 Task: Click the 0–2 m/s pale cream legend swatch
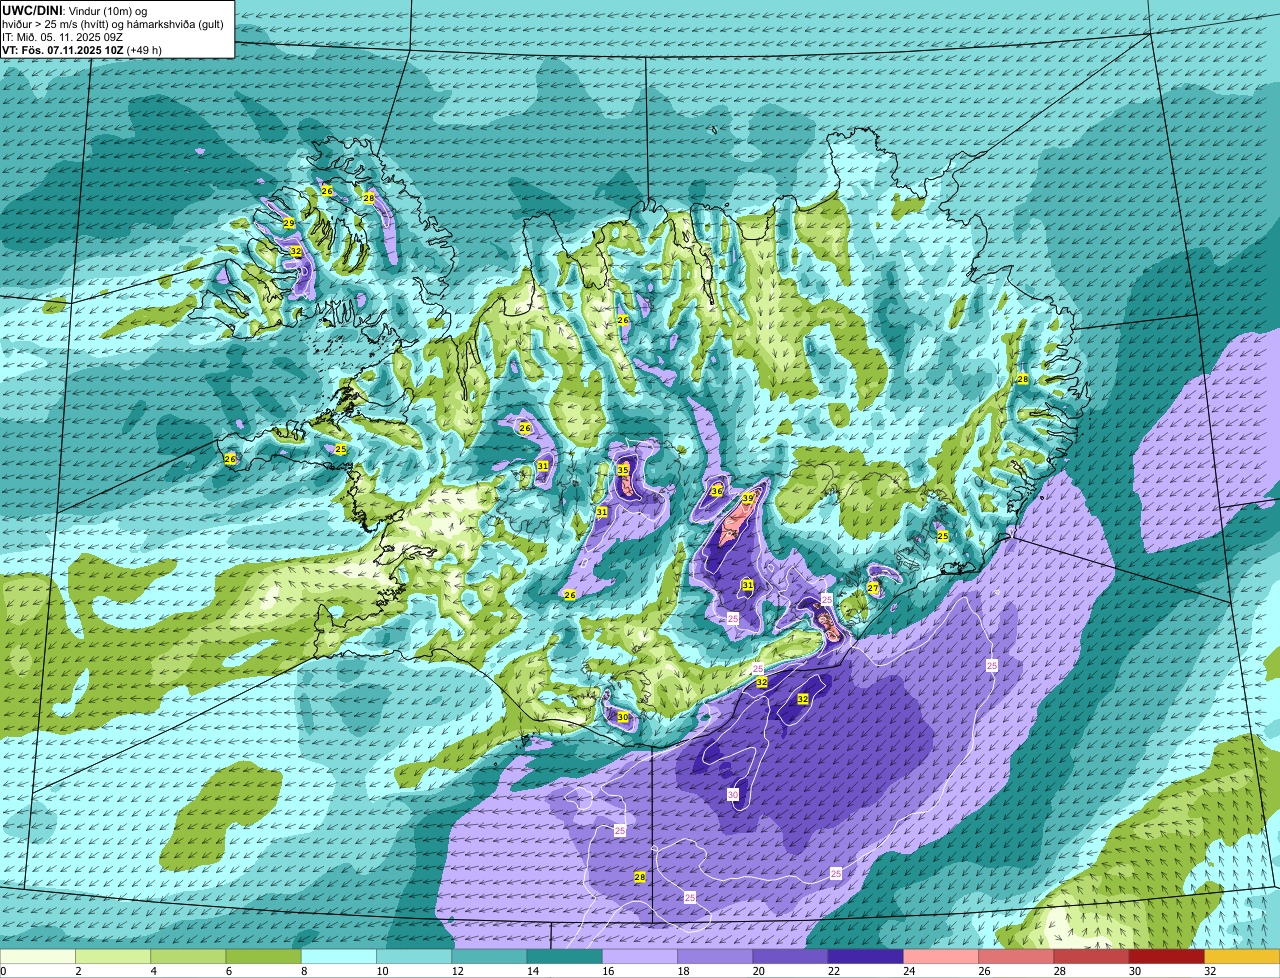pos(38,956)
